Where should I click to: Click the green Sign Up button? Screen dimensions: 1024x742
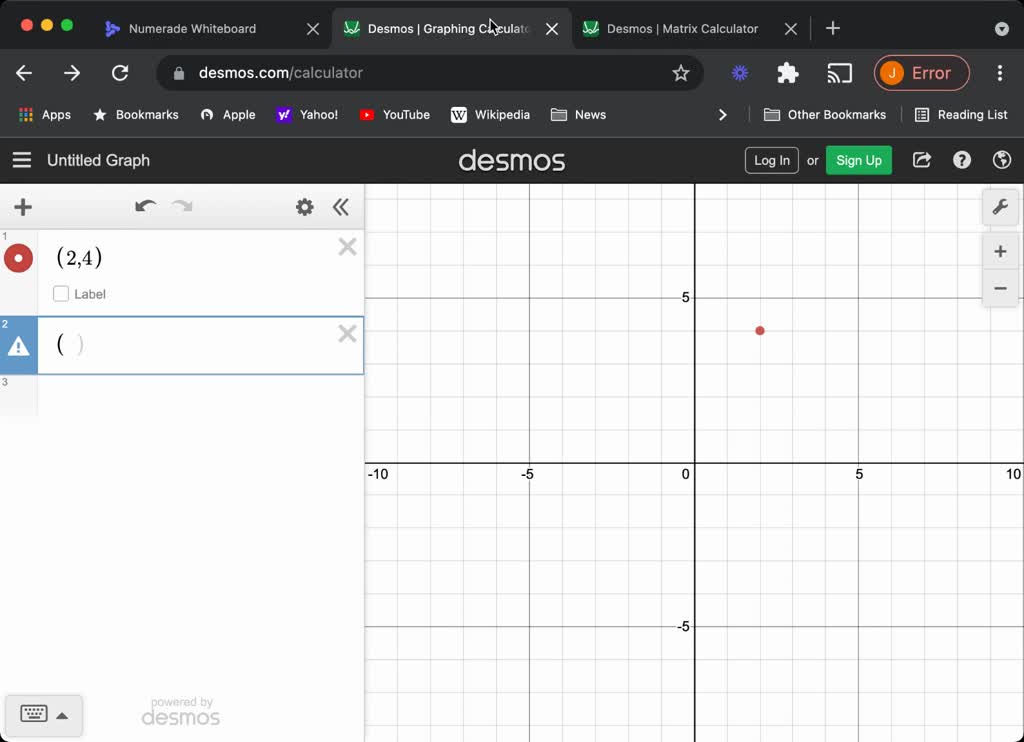tap(858, 160)
